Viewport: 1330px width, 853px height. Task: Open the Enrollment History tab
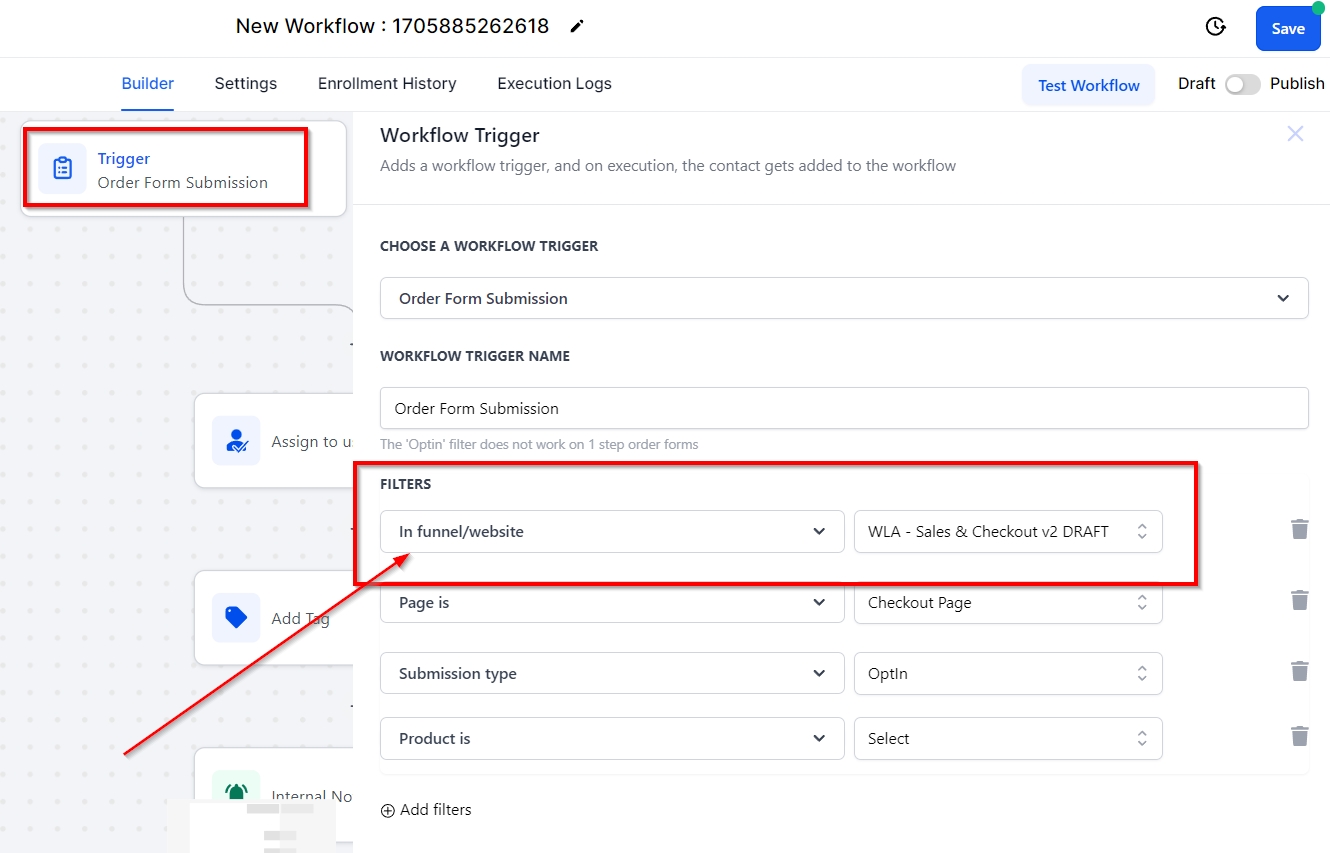(x=387, y=84)
